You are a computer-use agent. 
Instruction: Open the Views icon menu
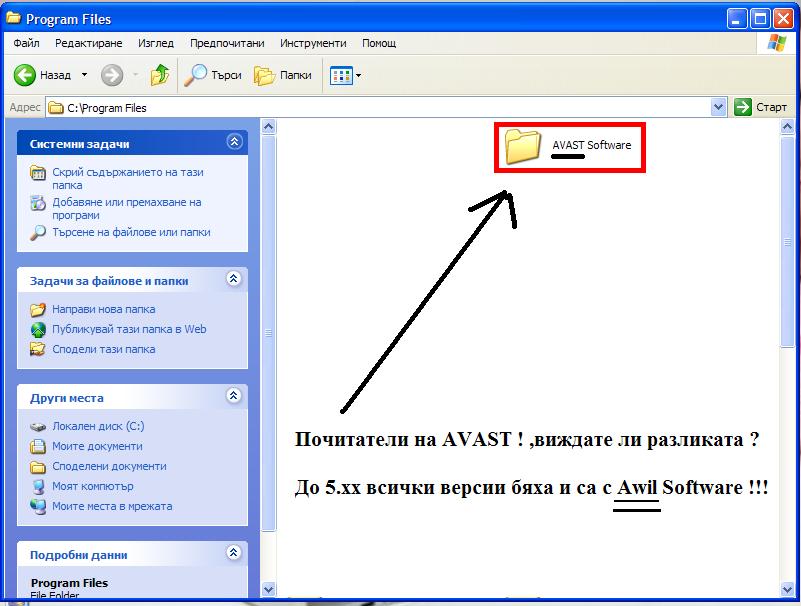coord(341,76)
